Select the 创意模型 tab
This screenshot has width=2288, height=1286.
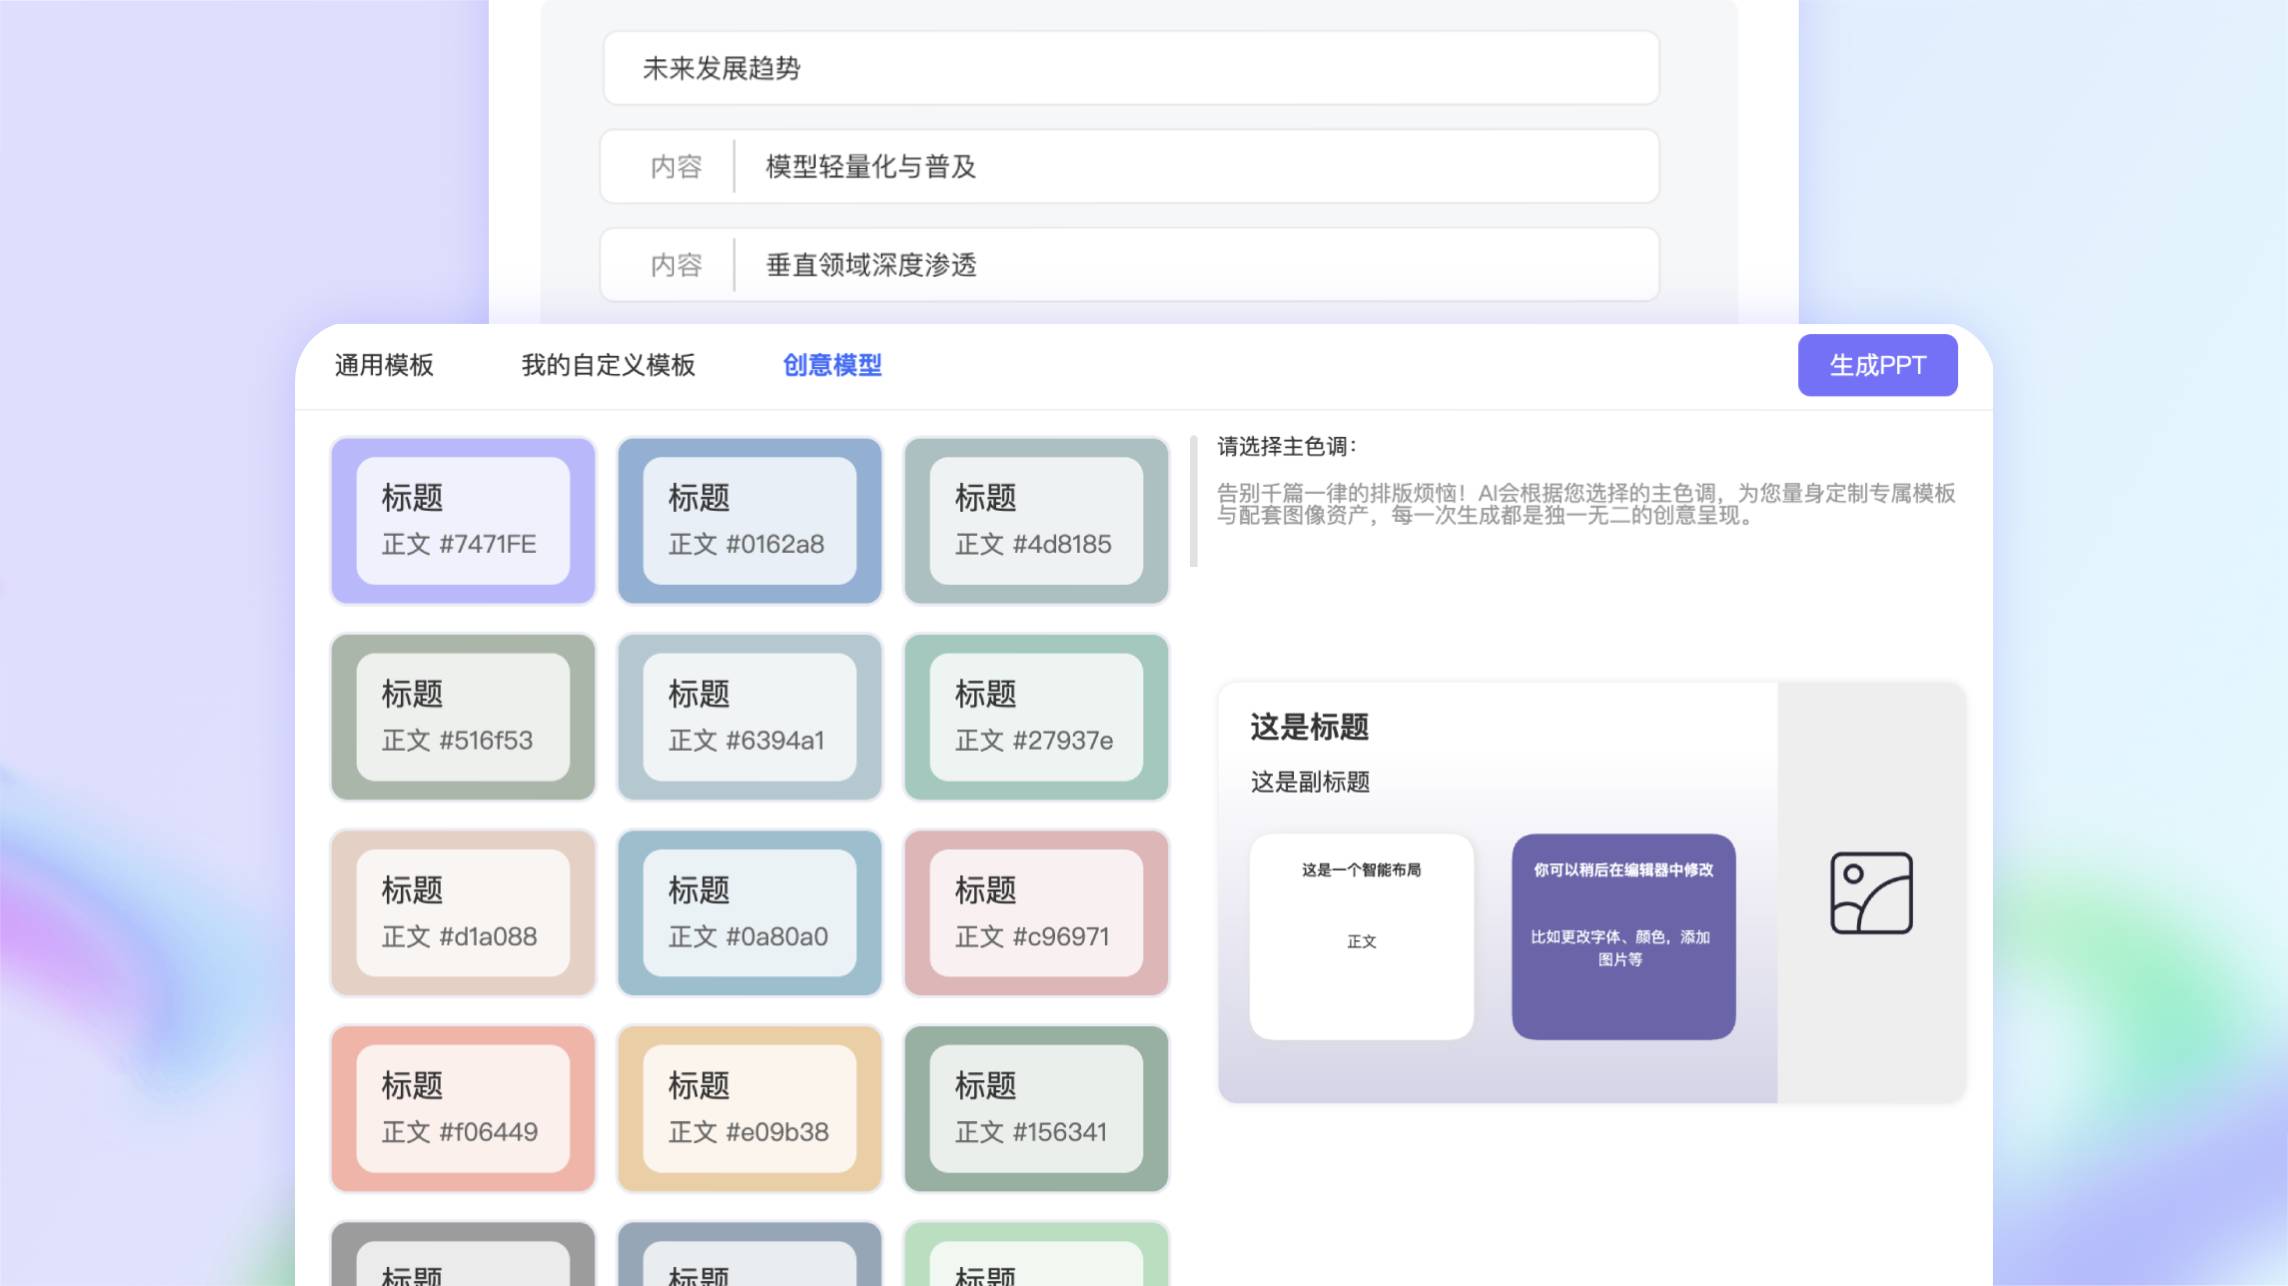coord(832,365)
